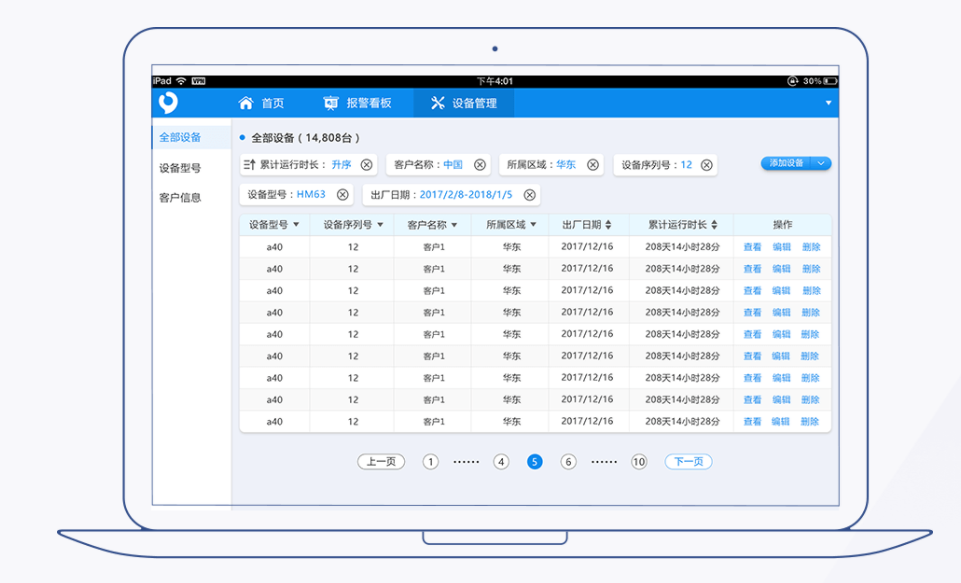Expand the 添加设备 dropdown arrow
Viewport: 961px width, 583px height.
[x=821, y=163]
